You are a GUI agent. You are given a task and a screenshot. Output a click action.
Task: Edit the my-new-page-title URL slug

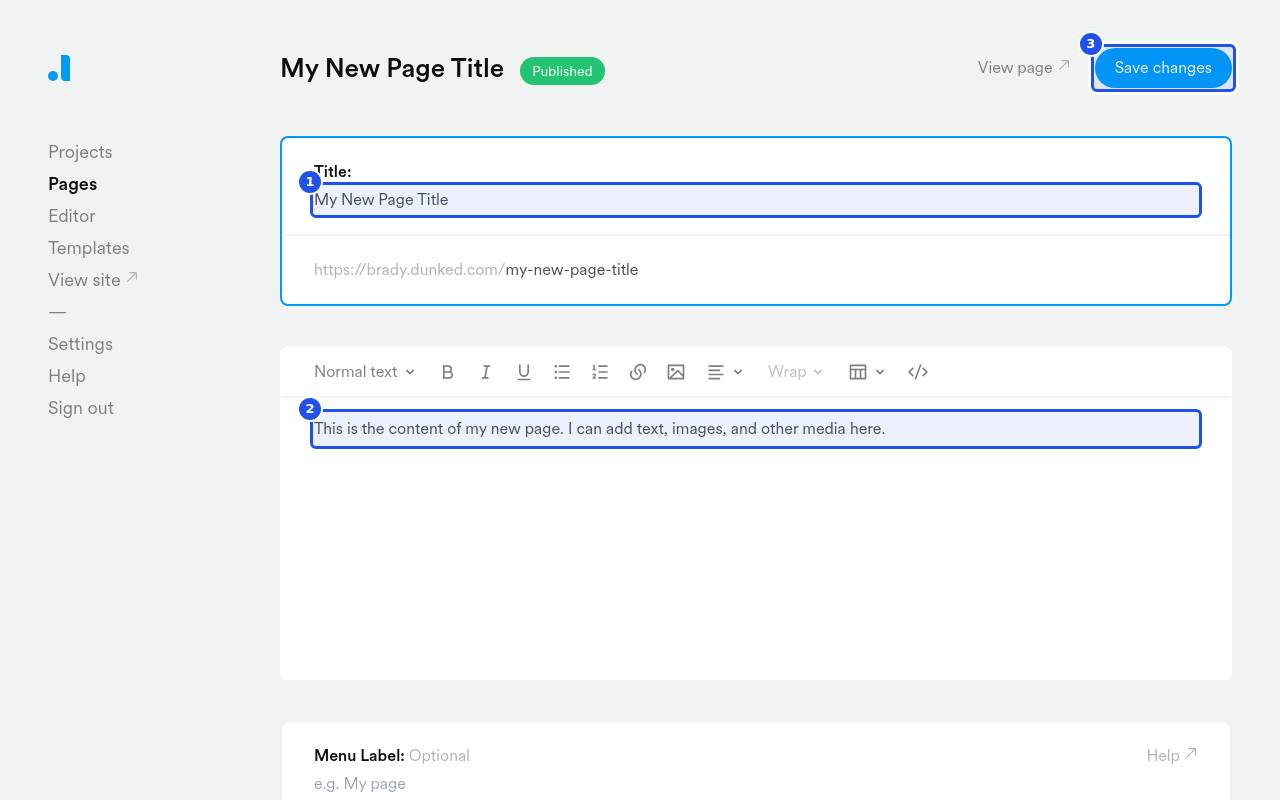pyautogui.click(x=572, y=270)
